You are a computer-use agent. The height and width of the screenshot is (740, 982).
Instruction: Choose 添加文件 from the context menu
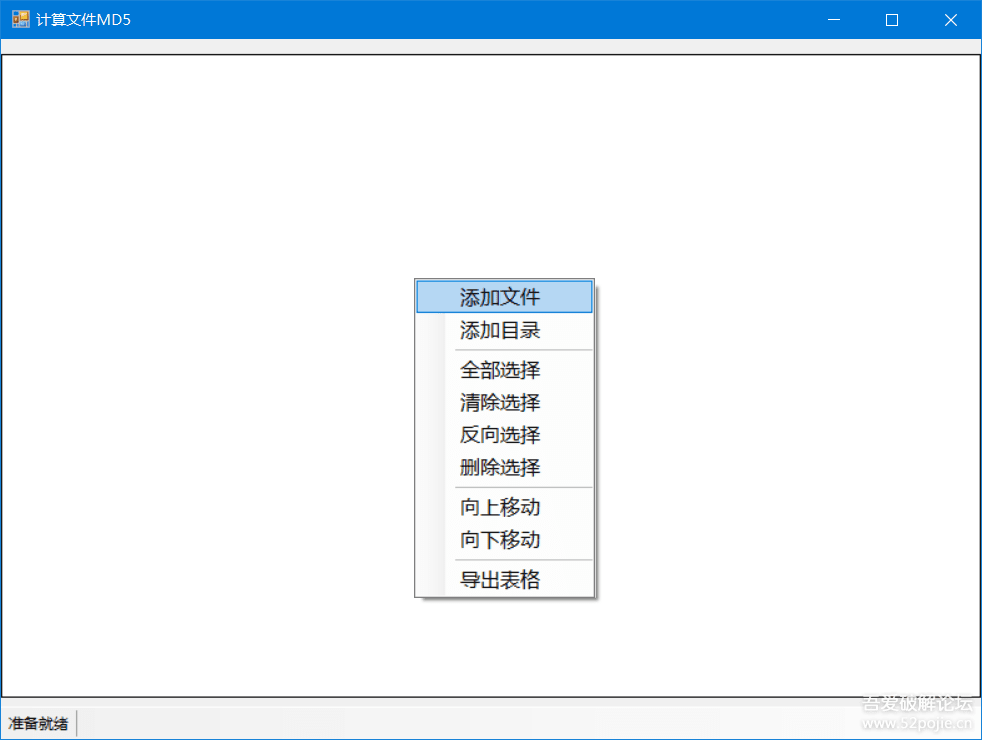pyautogui.click(x=500, y=297)
